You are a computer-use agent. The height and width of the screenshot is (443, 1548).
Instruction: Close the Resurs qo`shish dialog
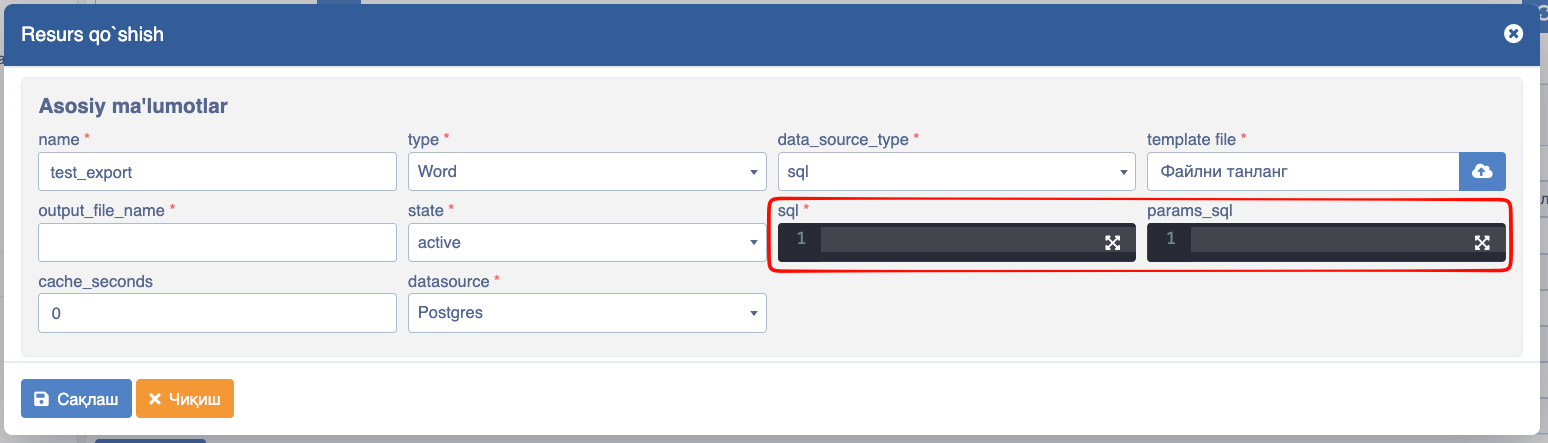coord(1514,33)
